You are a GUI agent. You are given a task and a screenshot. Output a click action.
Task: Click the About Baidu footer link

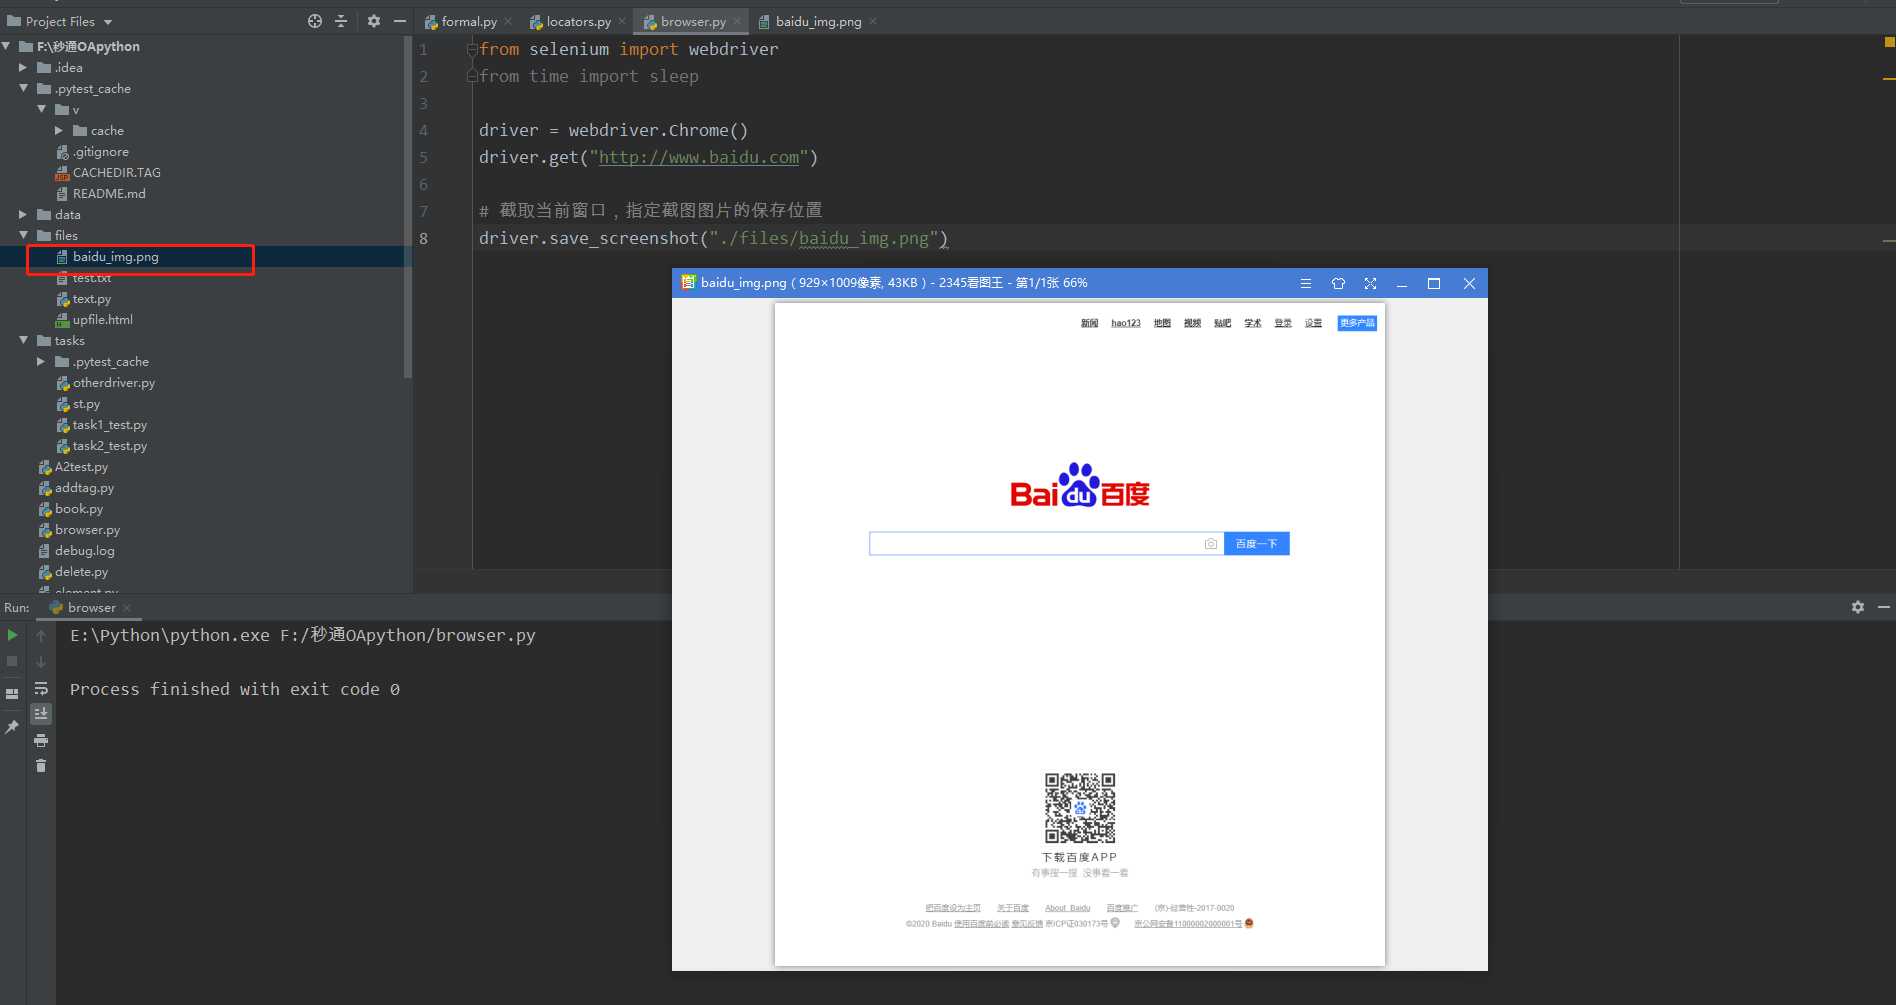(x=1067, y=908)
